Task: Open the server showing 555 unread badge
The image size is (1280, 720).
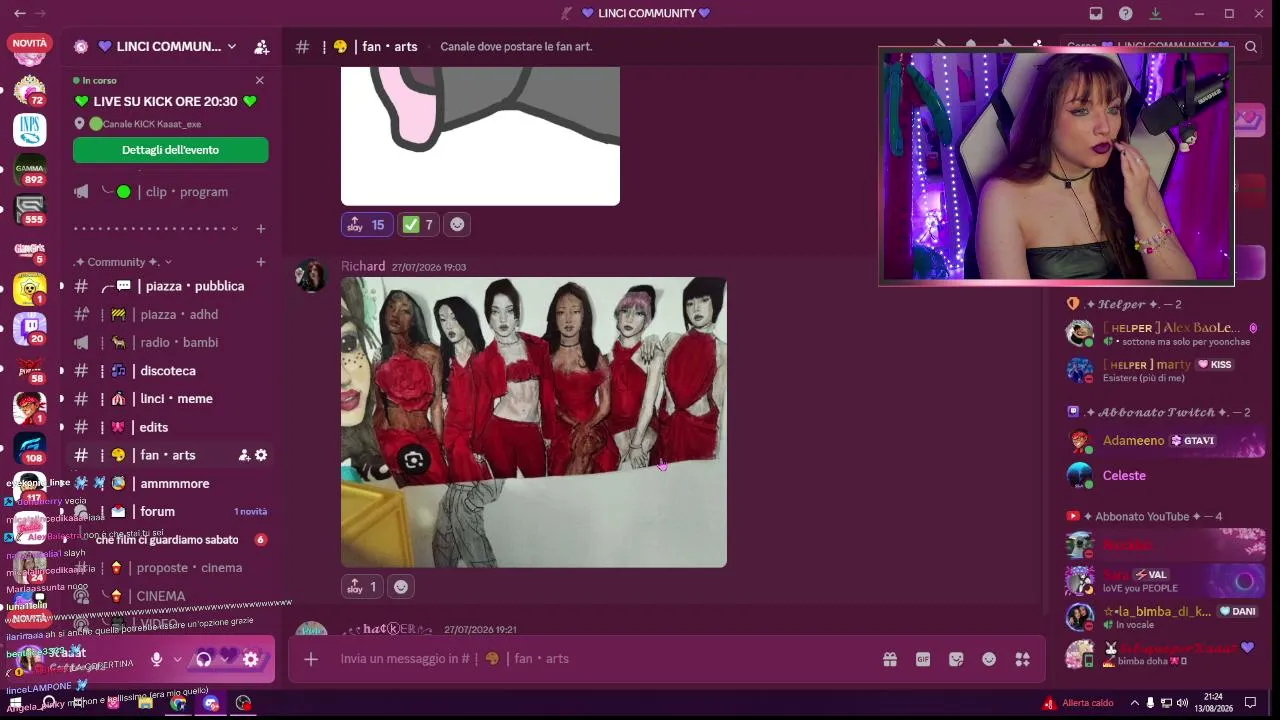Action: point(30,211)
